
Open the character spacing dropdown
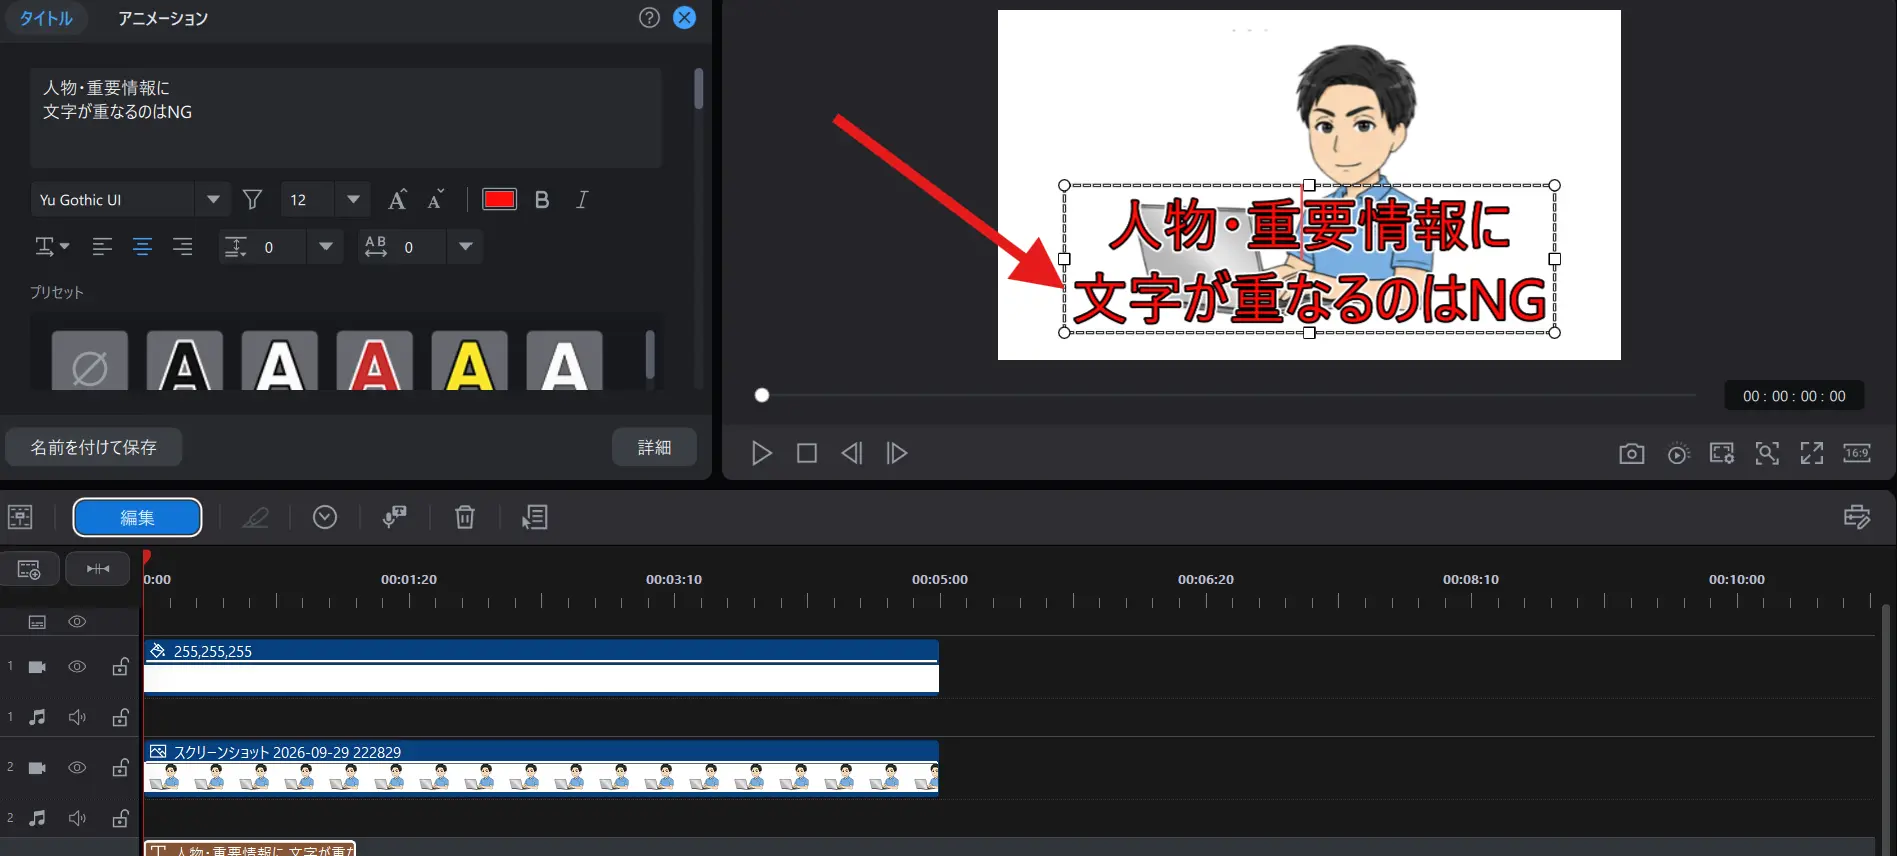point(465,247)
